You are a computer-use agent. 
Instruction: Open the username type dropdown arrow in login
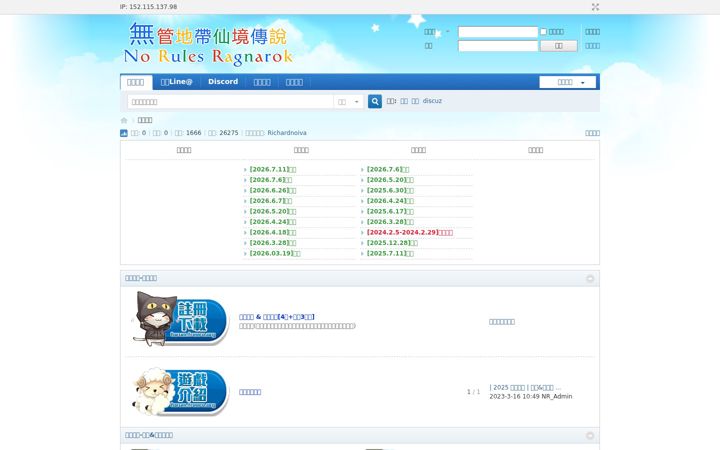pos(448,32)
